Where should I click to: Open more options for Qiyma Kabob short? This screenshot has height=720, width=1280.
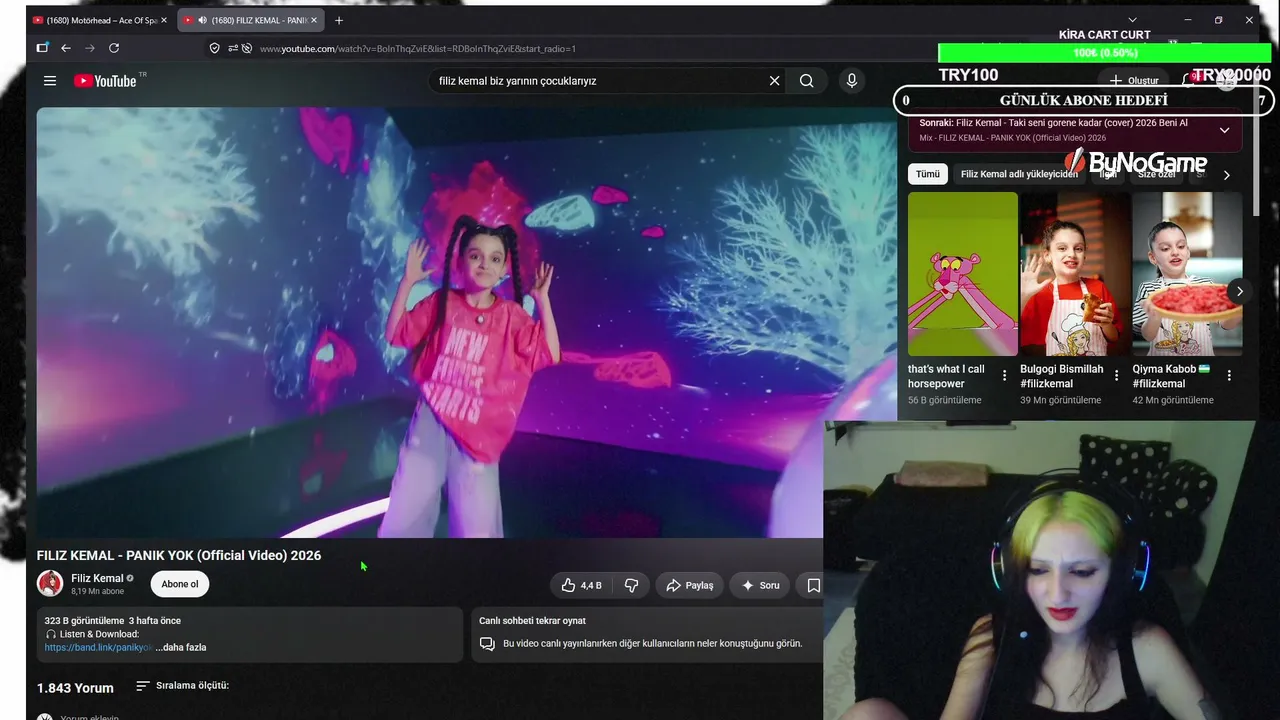[x=1229, y=376]
